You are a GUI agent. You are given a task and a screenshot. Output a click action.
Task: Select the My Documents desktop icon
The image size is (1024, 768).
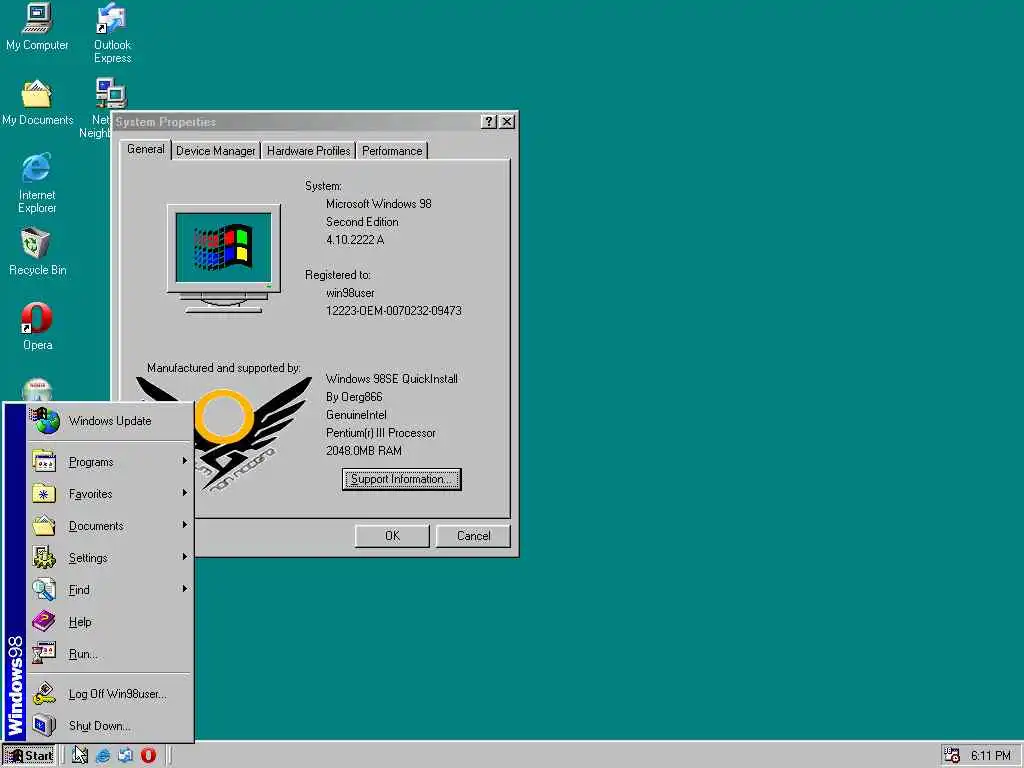pyautogui.click(x=37, y=103)
